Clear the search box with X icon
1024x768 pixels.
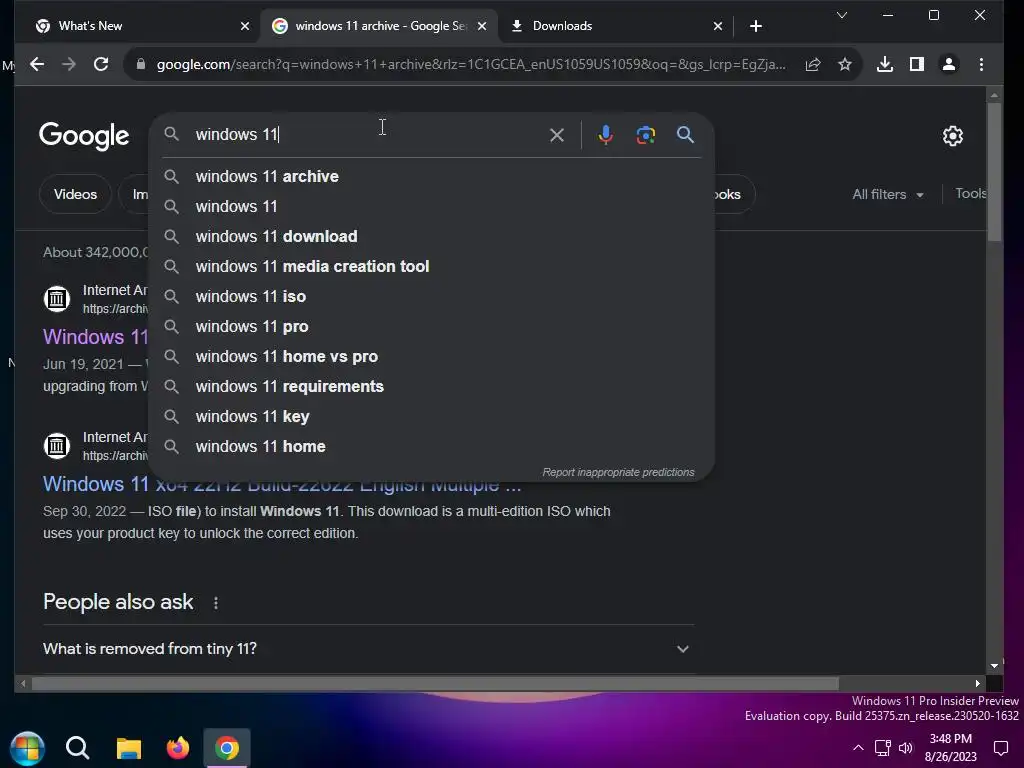click(x=556, y=135)
